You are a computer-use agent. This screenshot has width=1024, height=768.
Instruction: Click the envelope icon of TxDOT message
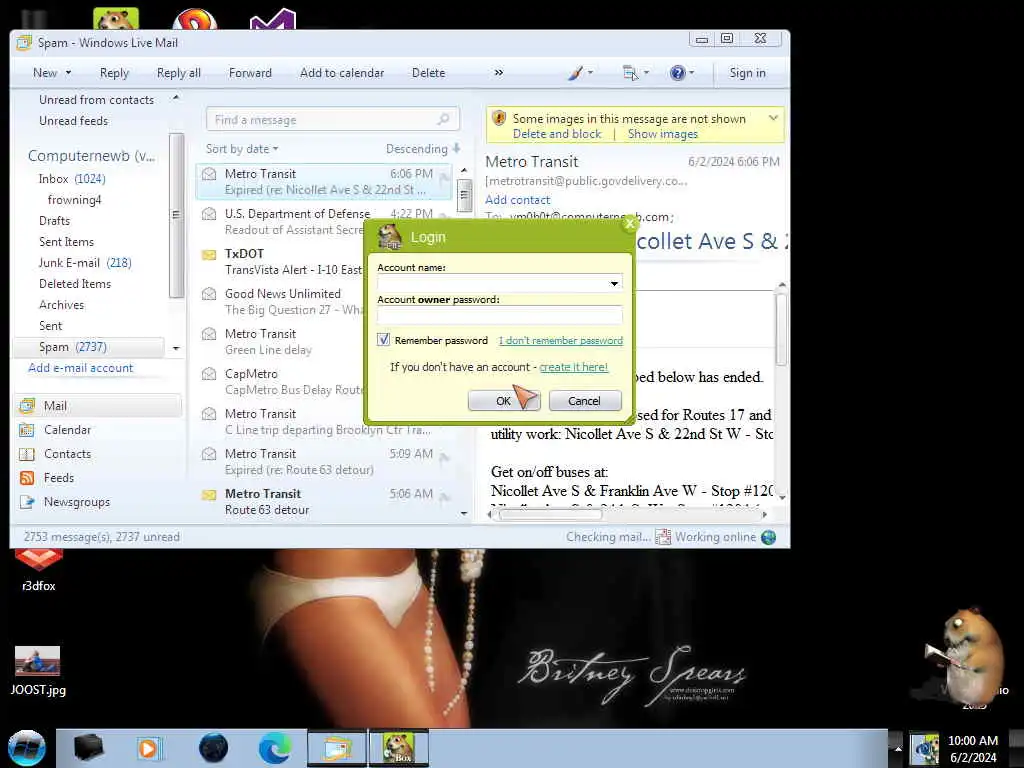tap(209, 254)
